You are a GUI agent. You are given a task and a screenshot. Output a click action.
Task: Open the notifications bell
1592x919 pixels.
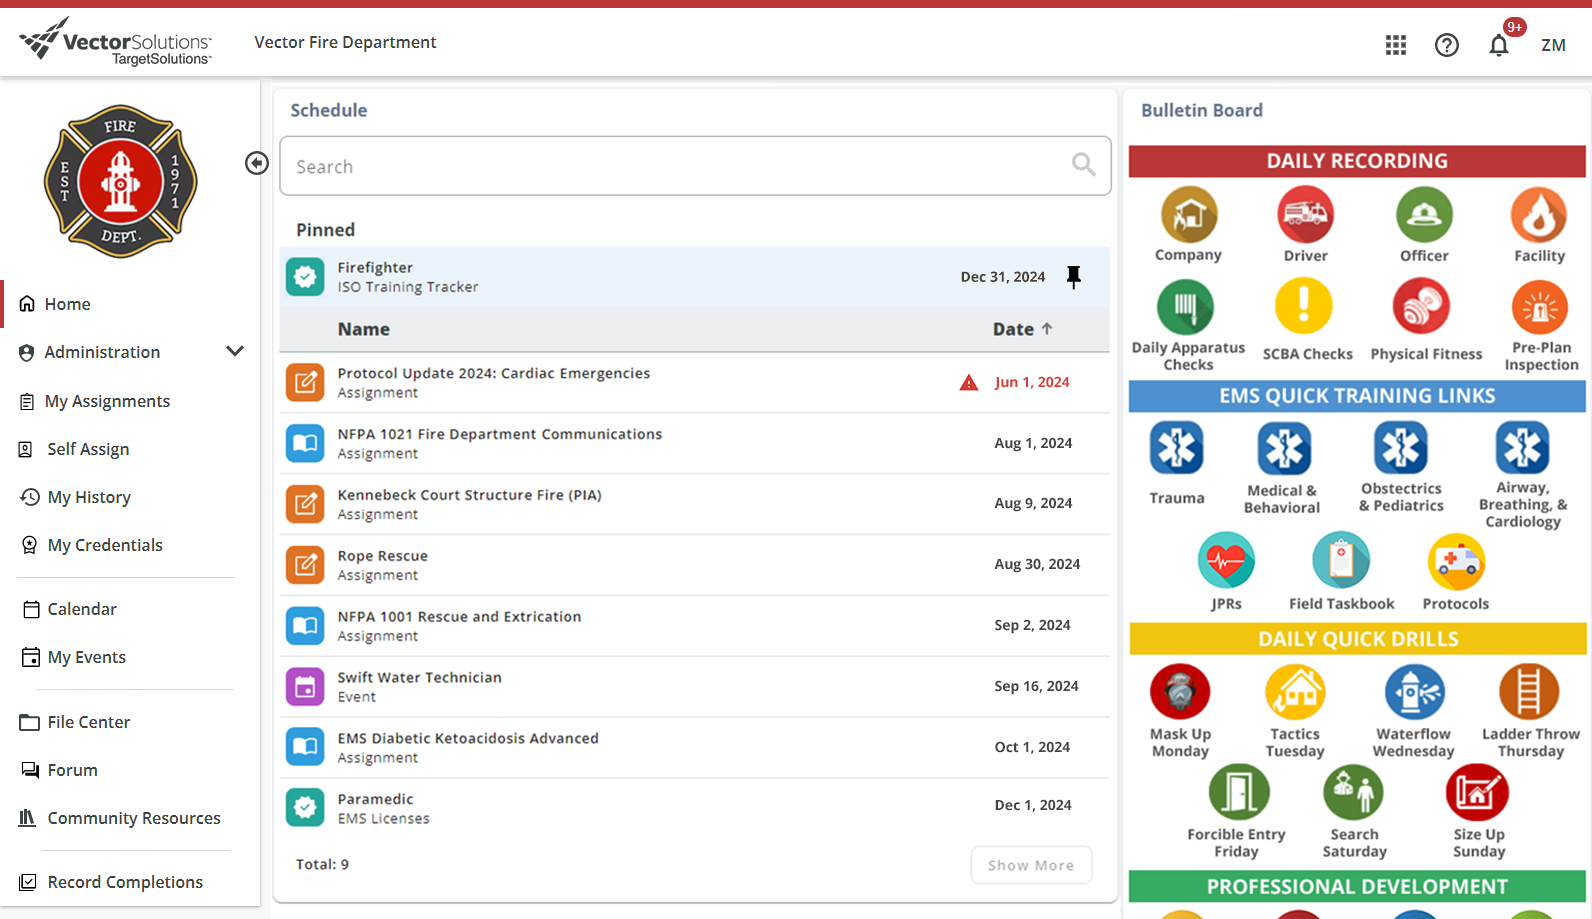coord(1498,45)
